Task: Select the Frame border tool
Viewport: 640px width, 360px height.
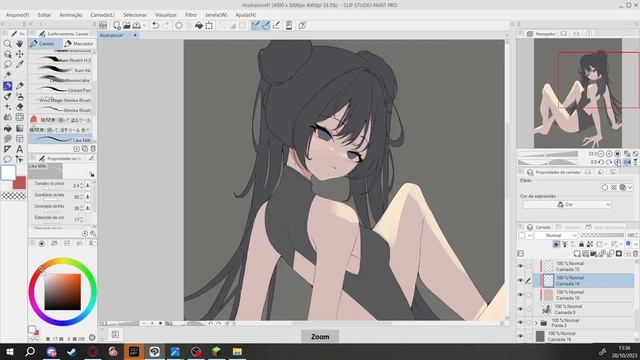Action: click(x=19, y=139)
